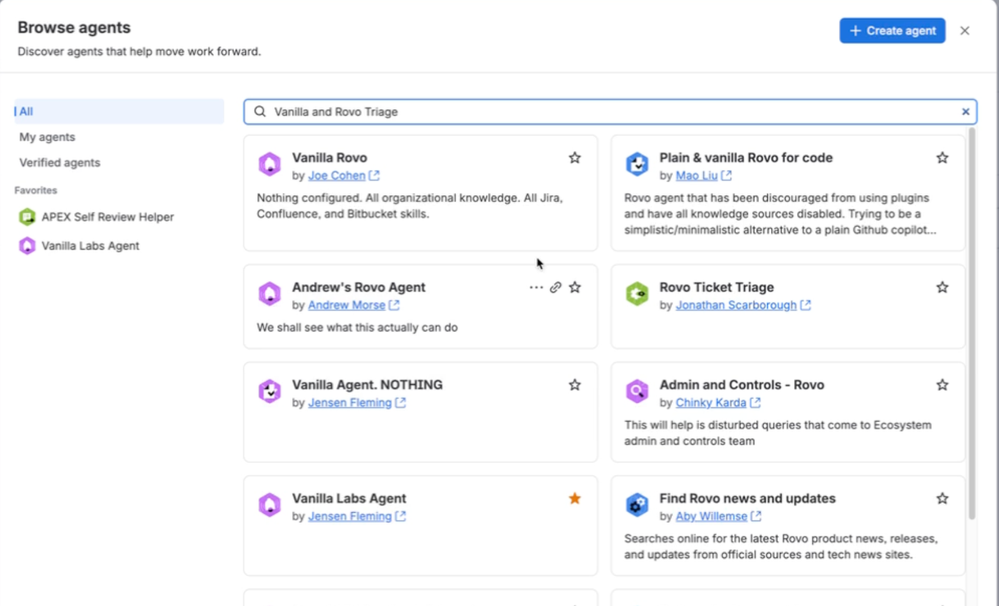Focus the agent search input field

click(610, 112)
